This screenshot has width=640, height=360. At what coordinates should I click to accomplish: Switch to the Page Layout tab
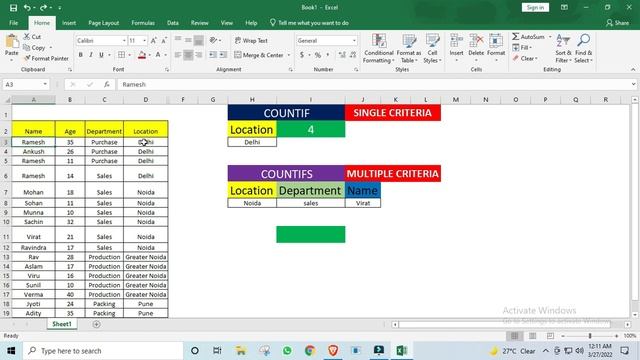point(104,23)
